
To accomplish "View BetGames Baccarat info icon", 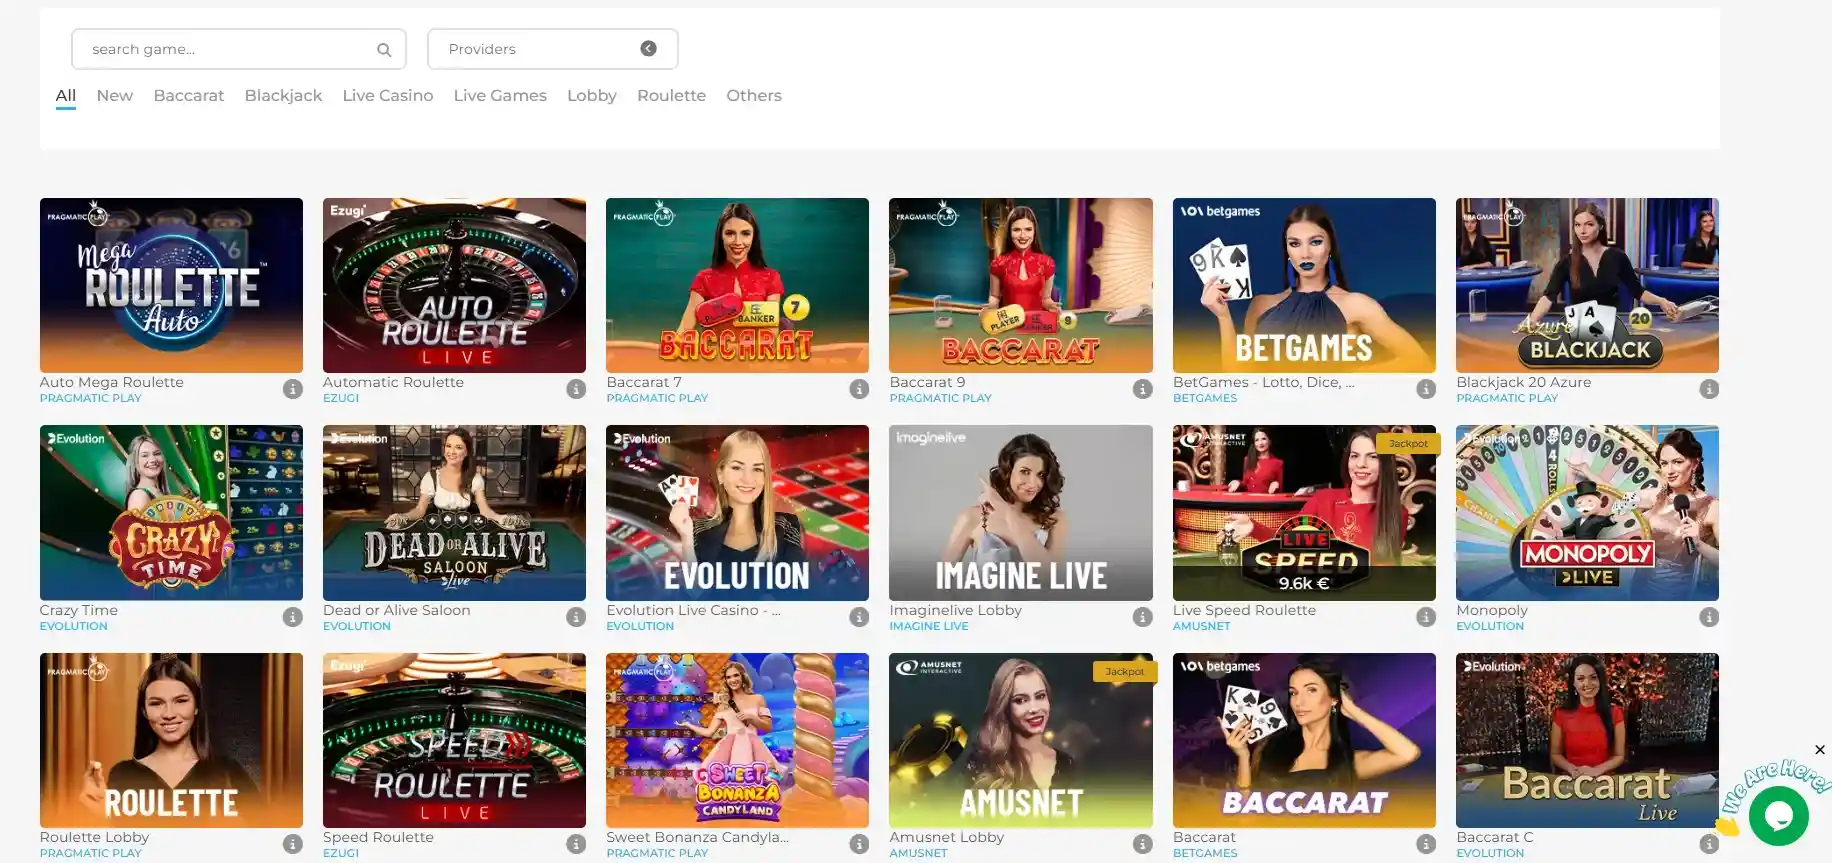I will (x=1426, y=844).
